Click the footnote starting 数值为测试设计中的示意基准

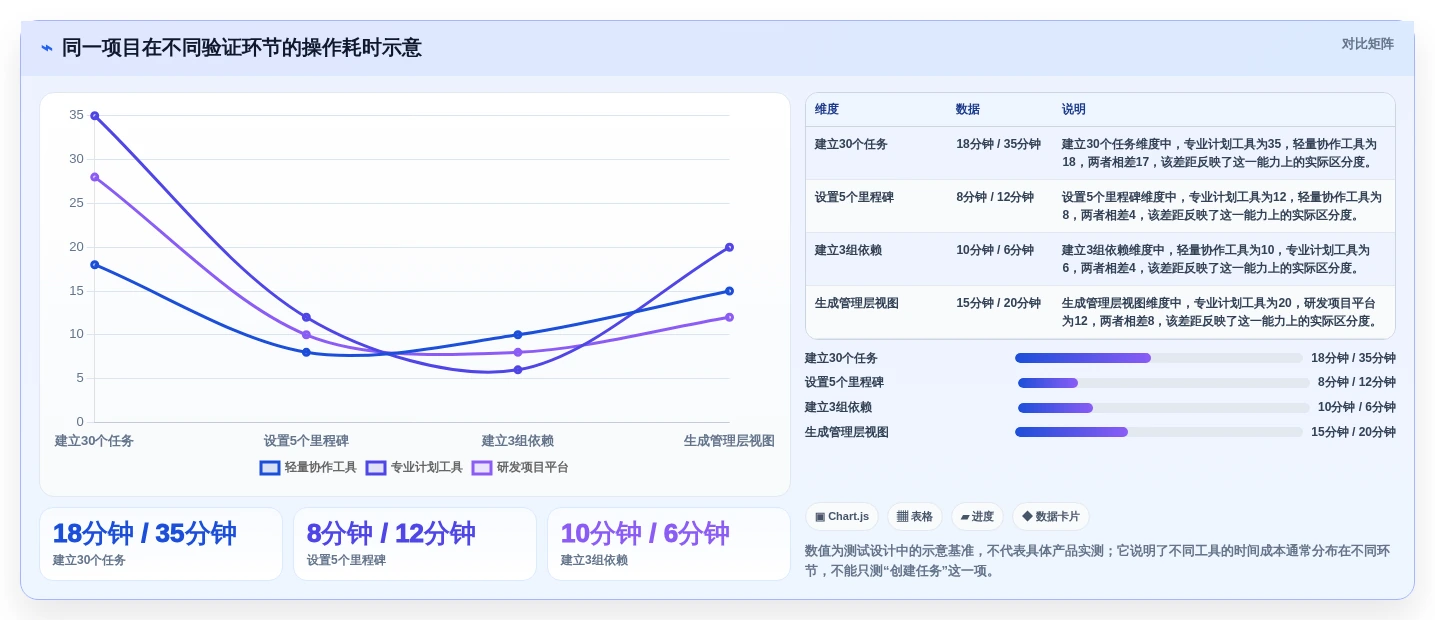(1097, 561)
